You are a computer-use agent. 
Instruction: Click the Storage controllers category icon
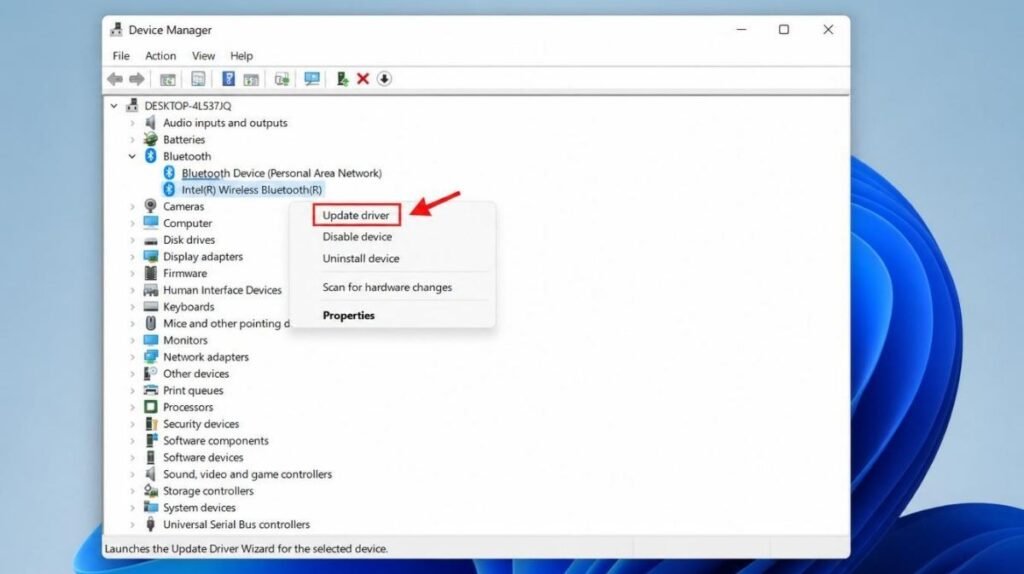(x=151, y=490)
